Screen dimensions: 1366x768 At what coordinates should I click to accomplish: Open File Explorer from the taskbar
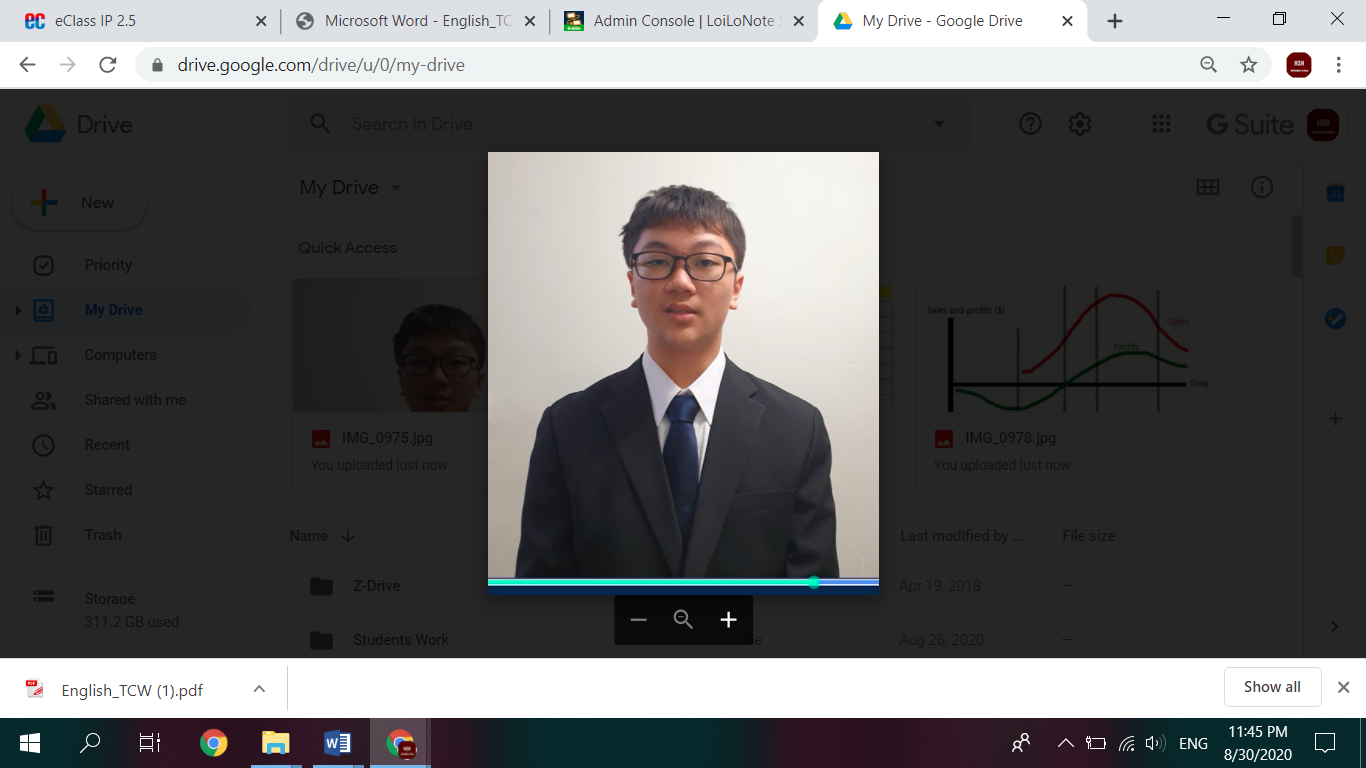click(x=275, y=743)
